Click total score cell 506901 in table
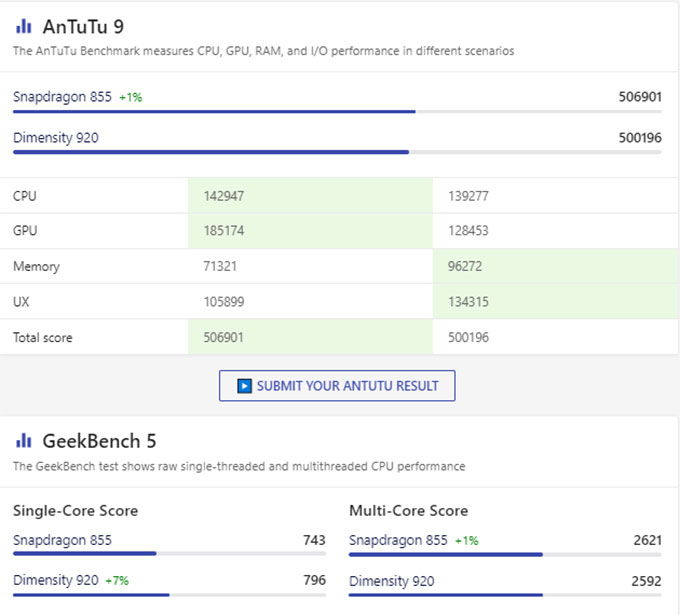This screenshot has width=680, height=615. pyautogui.click(x=224, y=337)
